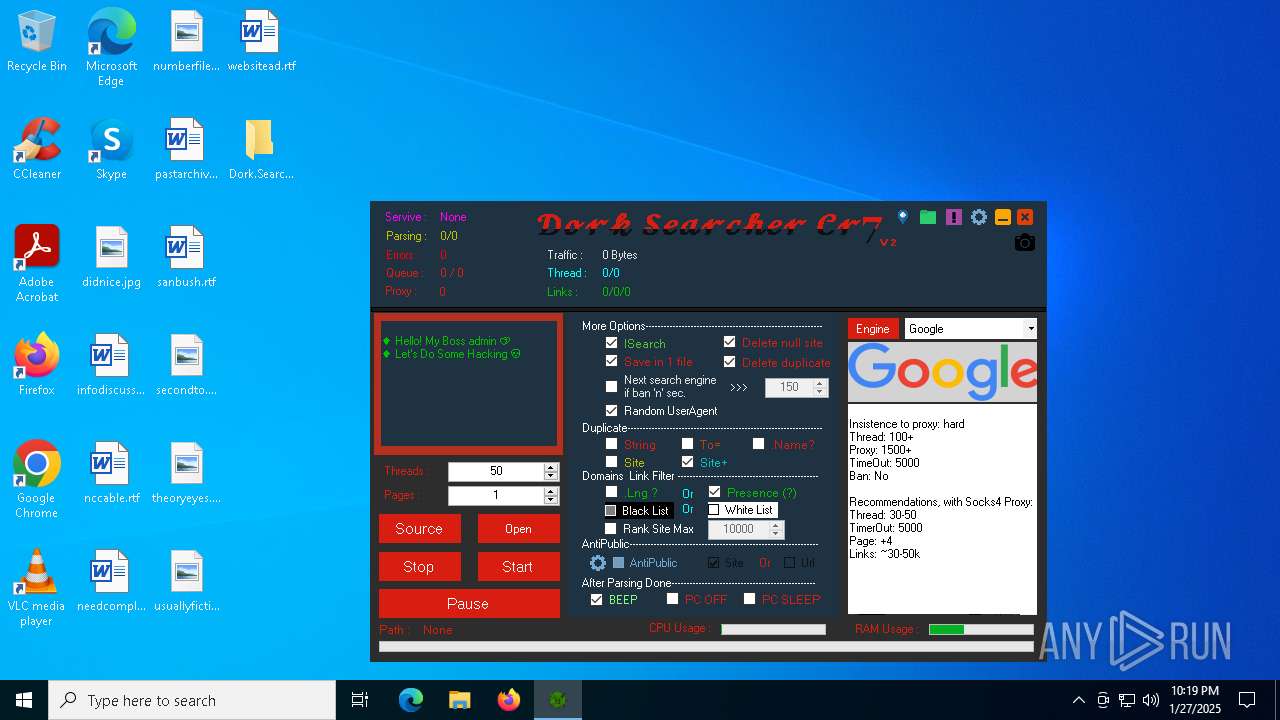Enable String duplicate checkbox

(611, 444)
